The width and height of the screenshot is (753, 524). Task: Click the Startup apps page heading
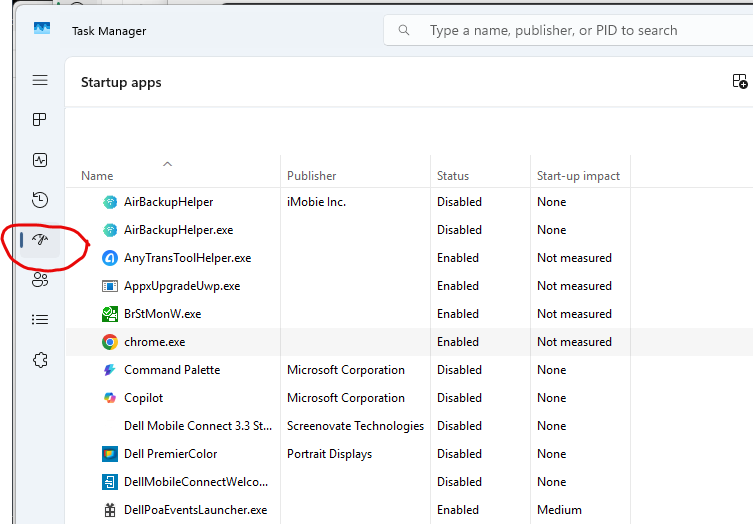[121, 83]
